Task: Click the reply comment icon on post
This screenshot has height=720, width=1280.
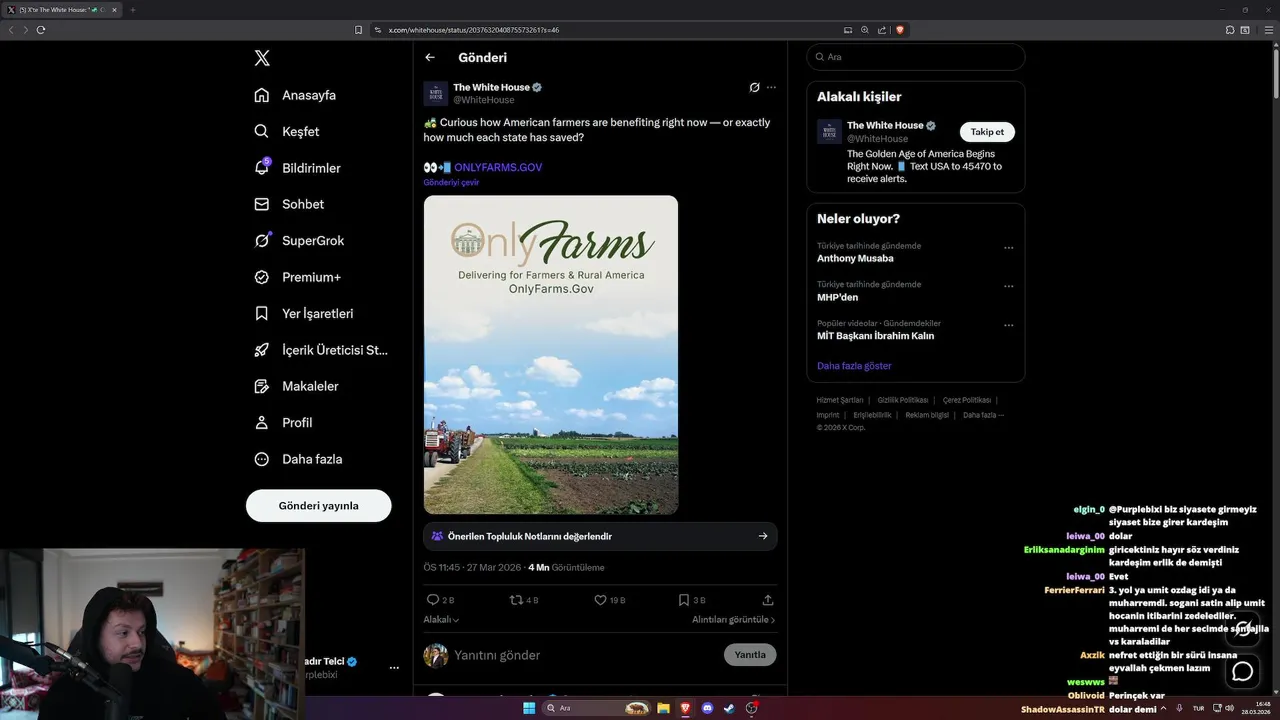Action: point(433,600)
